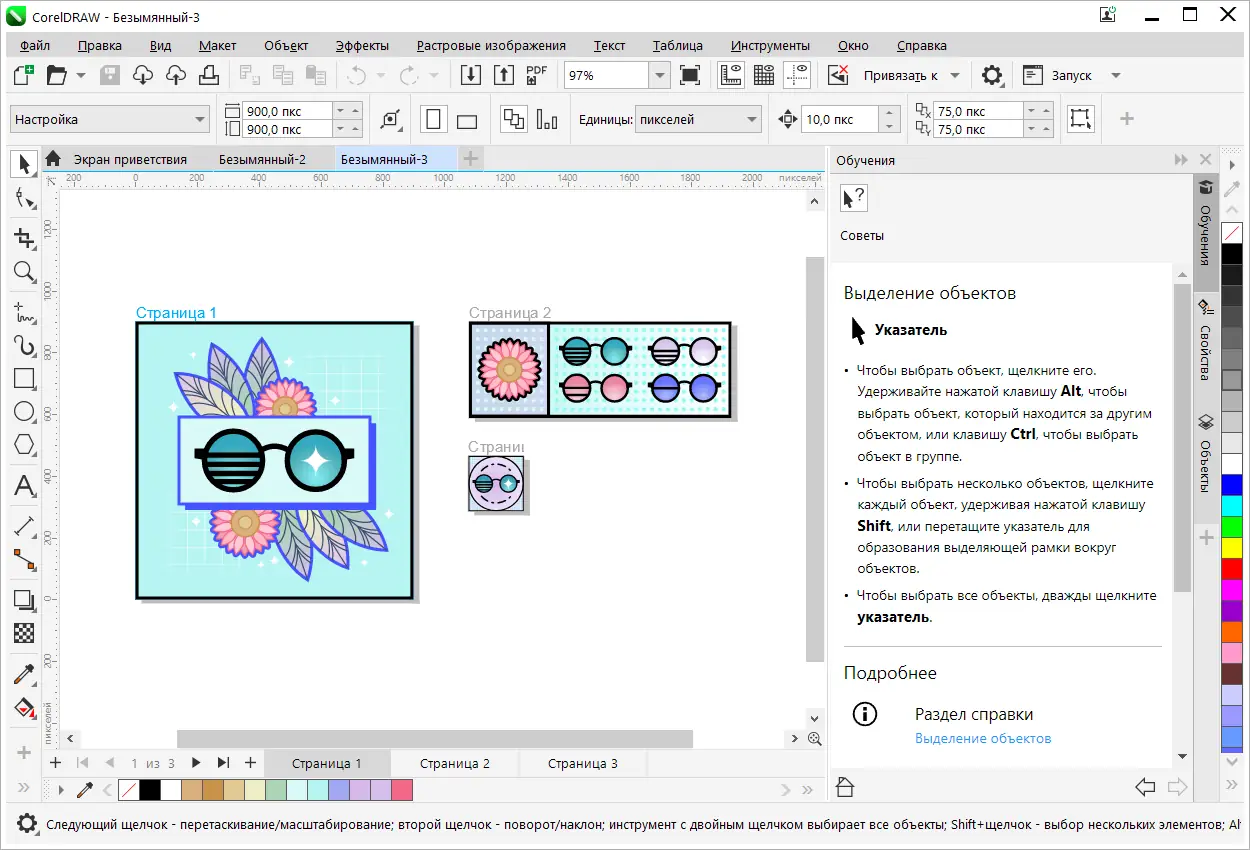1250x850 pixels.
Task: Activate the Text tool
Action: pos(24,487)
